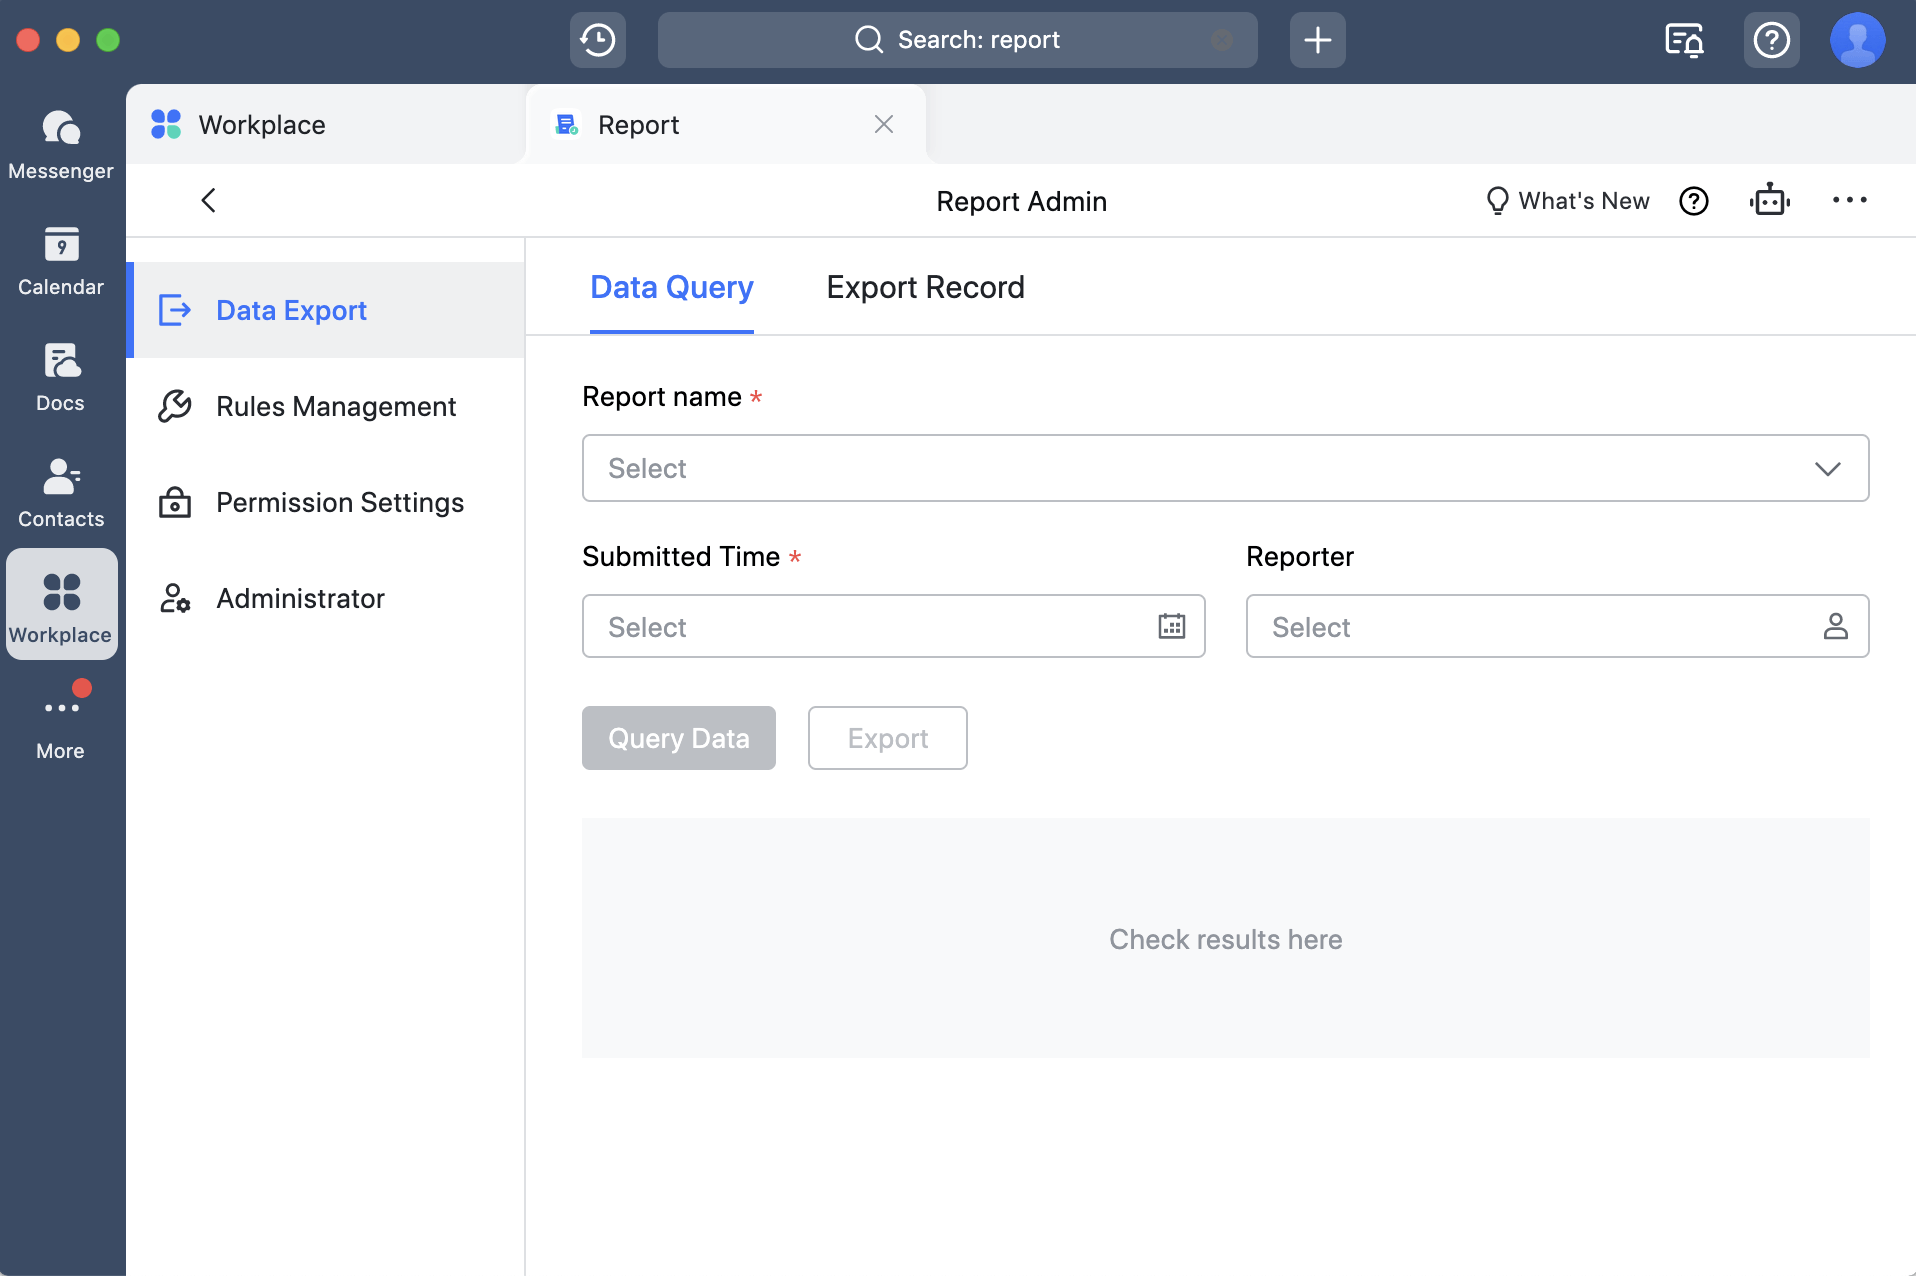Open the screen share notification icon
Image resolution: width=1916 pixels, height=1276 pixels.
pyautogui.click(x=1685, y=40)
